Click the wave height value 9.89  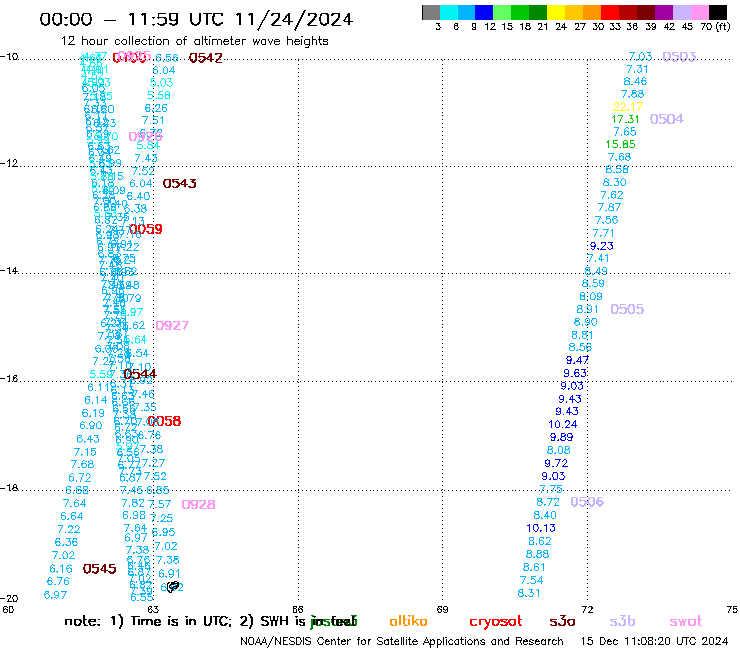pos(562,437)
